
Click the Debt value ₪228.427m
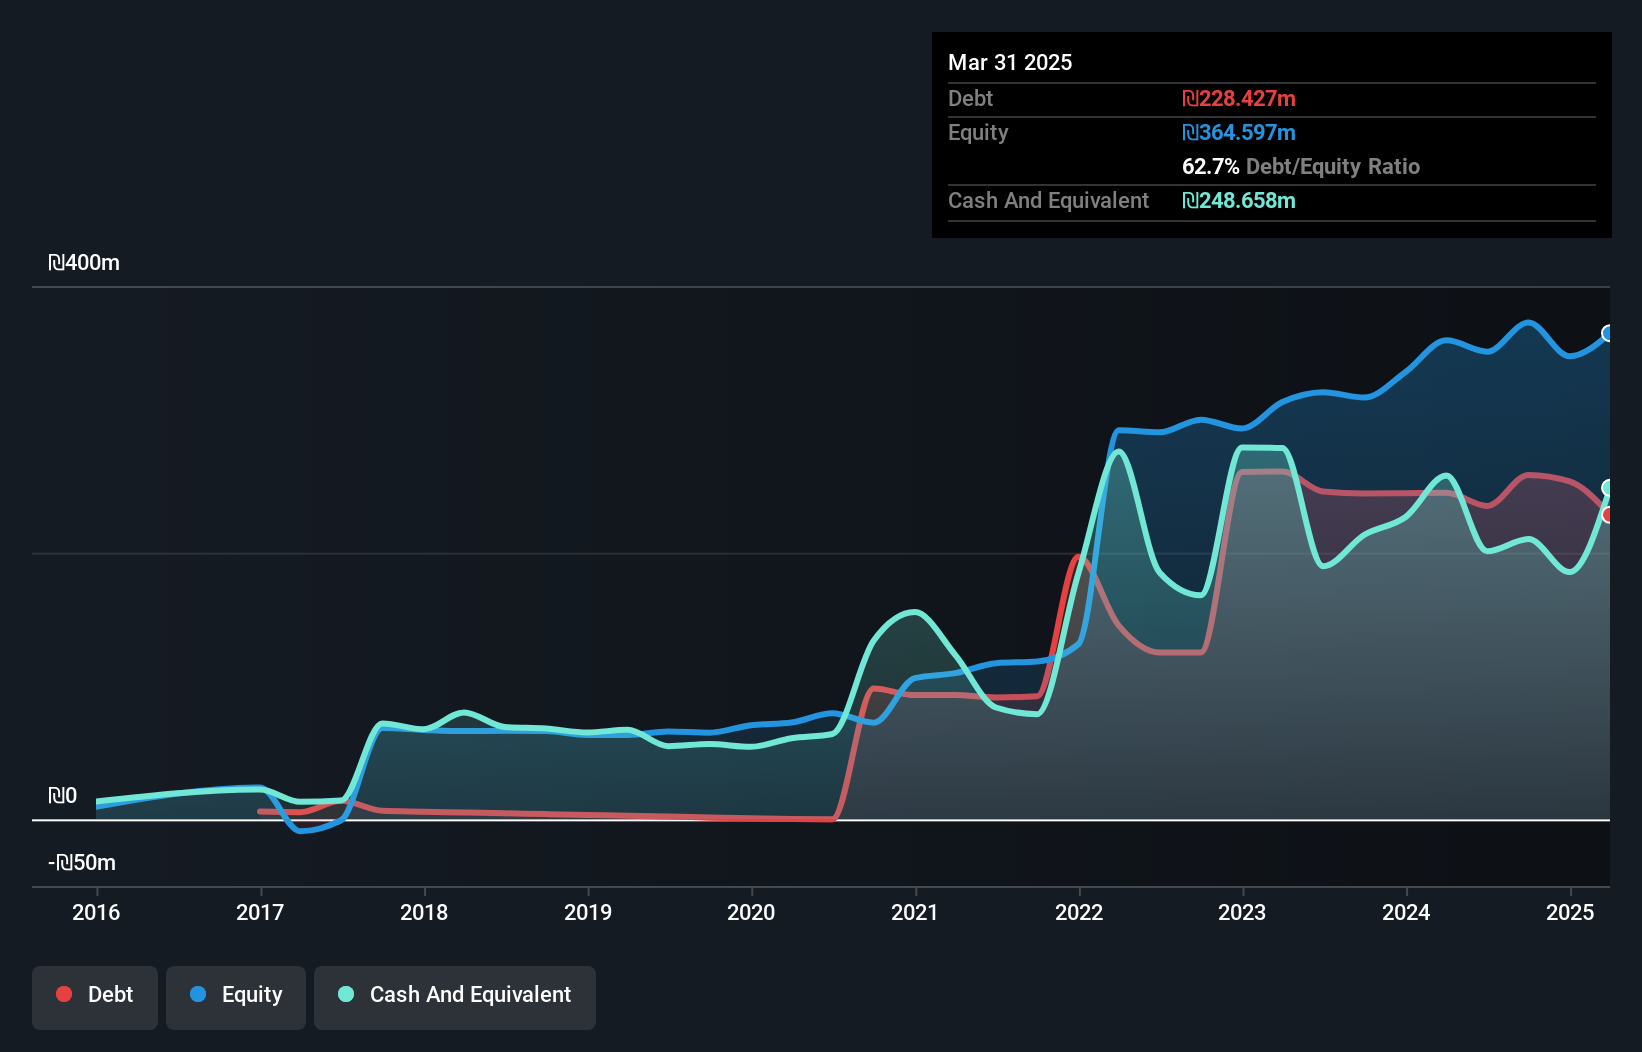coord(1239,98)
